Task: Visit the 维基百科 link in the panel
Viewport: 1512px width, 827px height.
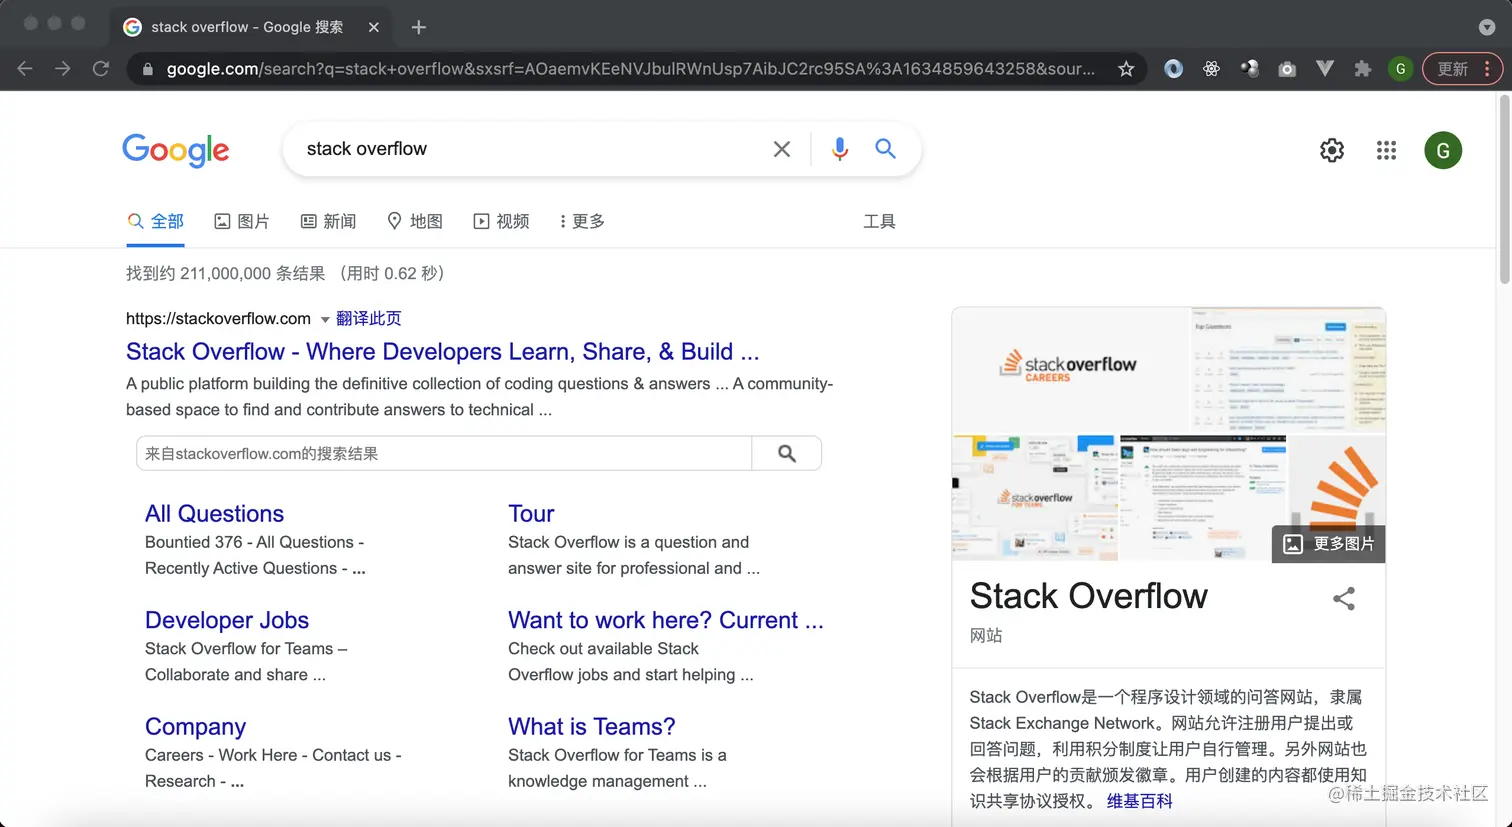Action: 1139,800
